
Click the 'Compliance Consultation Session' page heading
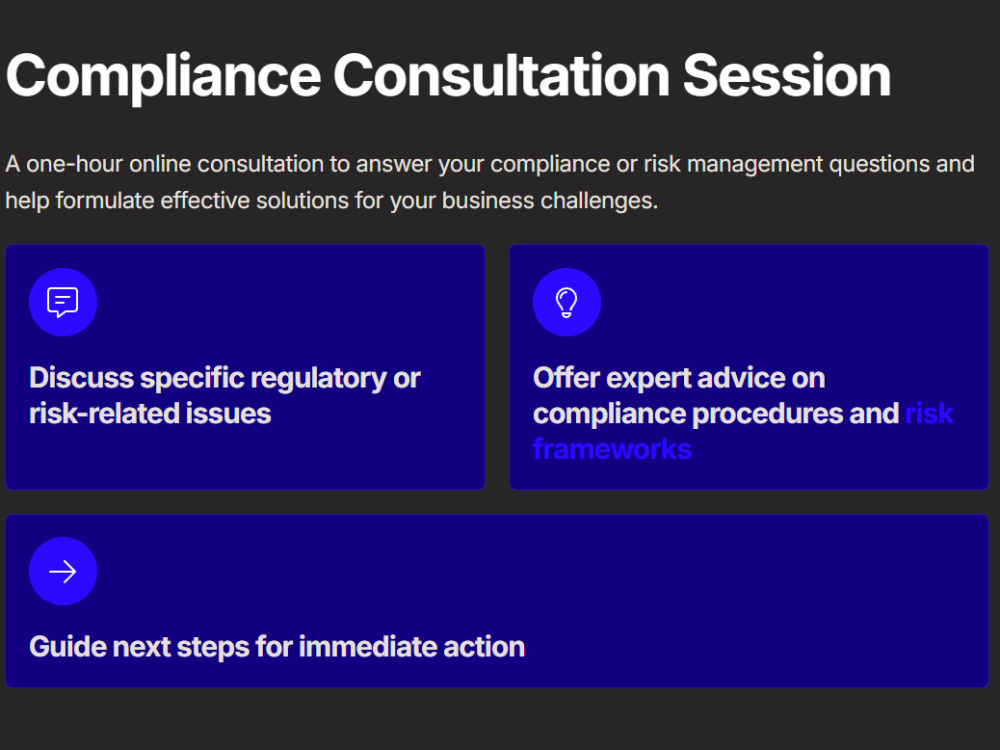(x=448, y=77)
